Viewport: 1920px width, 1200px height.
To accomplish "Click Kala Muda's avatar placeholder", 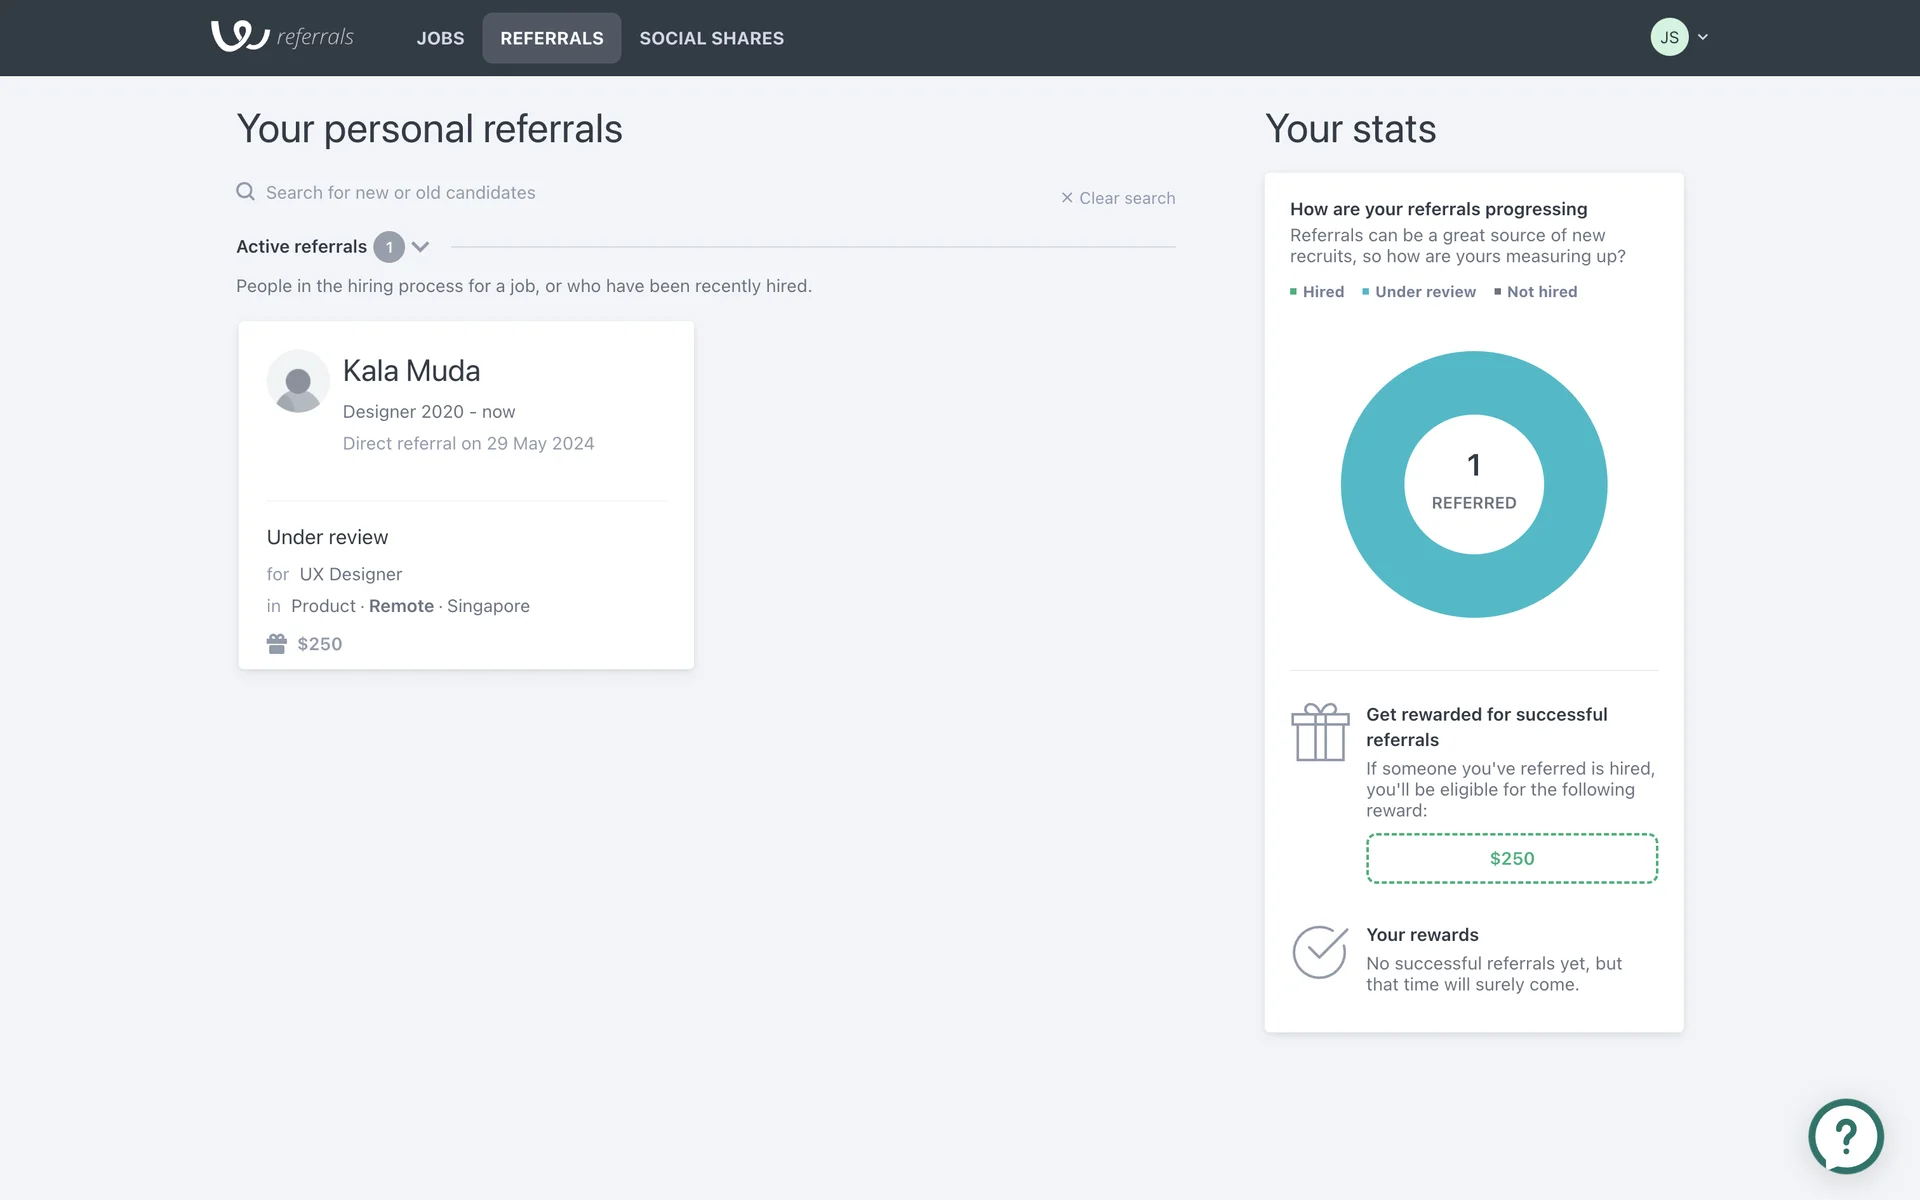I will [x=298, y=381].
